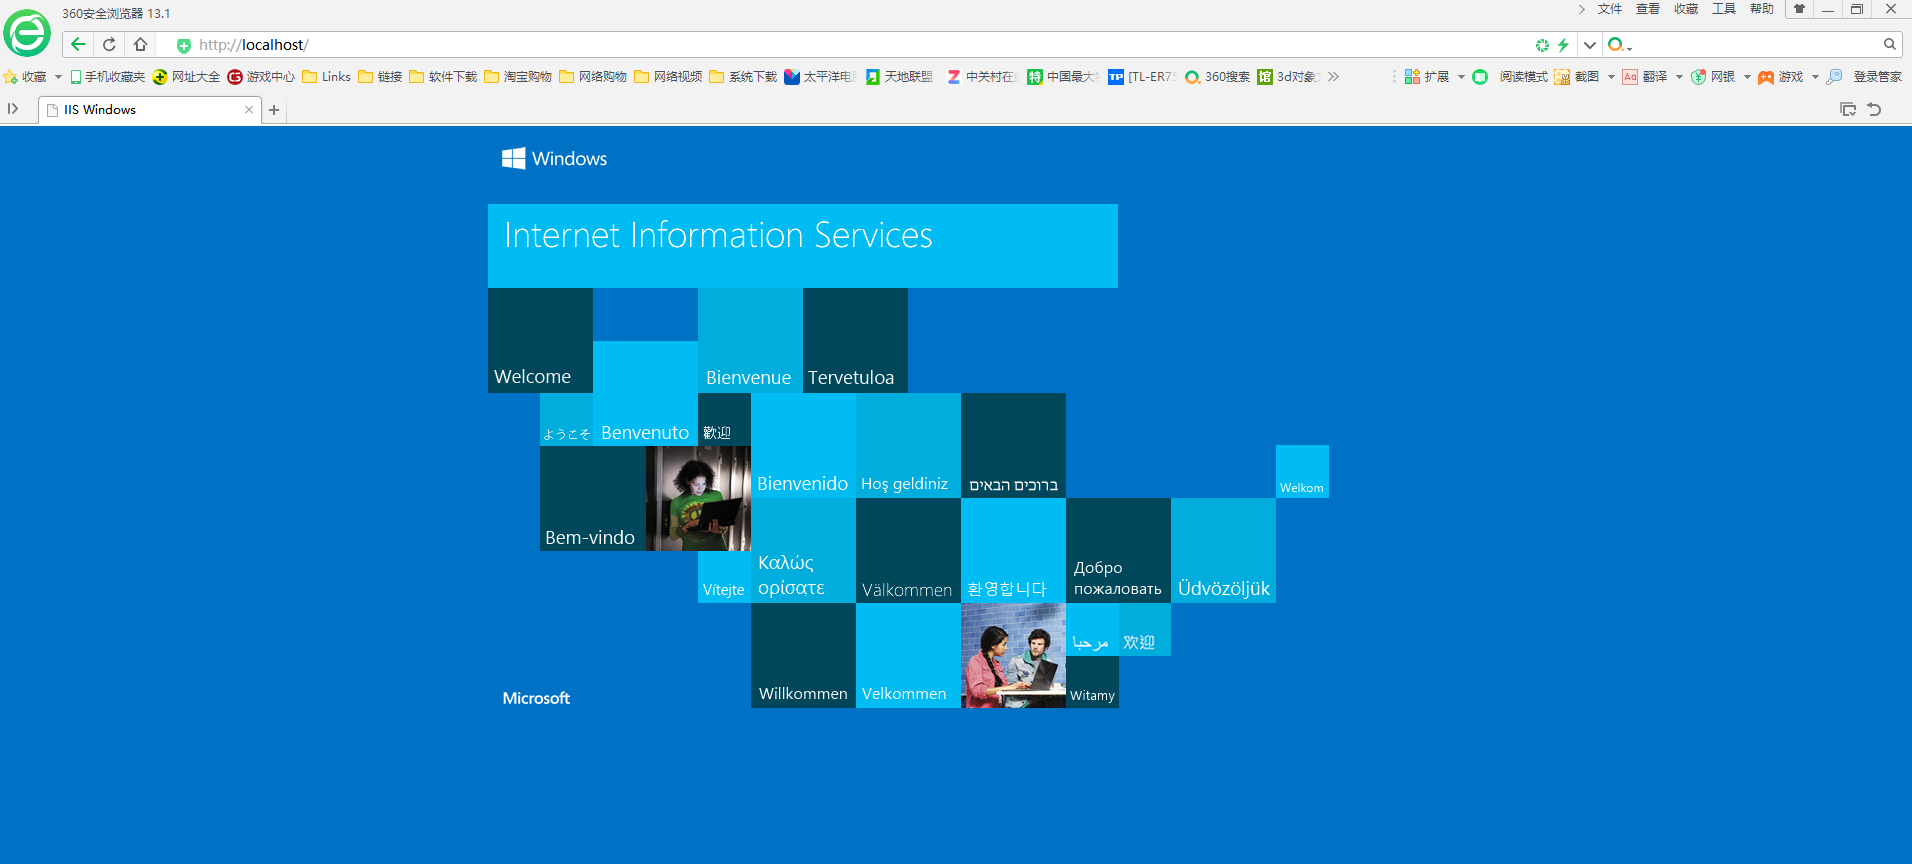The image size is (1912, 864).
Task: Click the Welcome tile
Action: coord(540,340)
